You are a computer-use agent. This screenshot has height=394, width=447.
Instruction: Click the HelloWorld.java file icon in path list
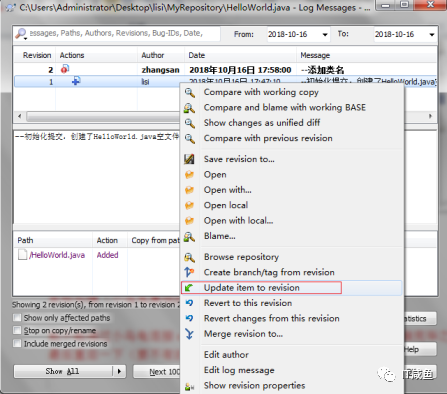pos(22,255)
